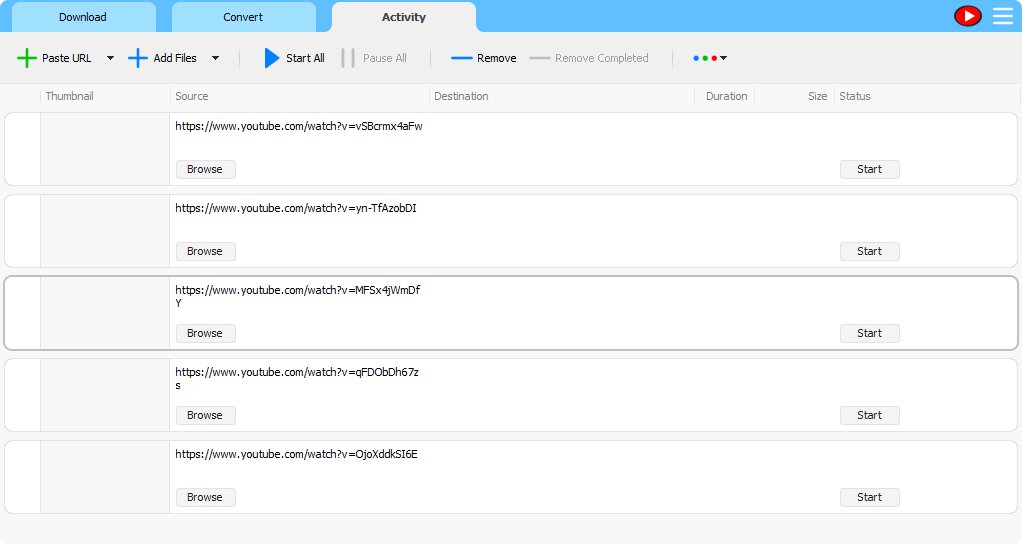Open the red YouTube icon at top right
The height and width of the screenshot is (544, 1022).
[x=968, y=16]
